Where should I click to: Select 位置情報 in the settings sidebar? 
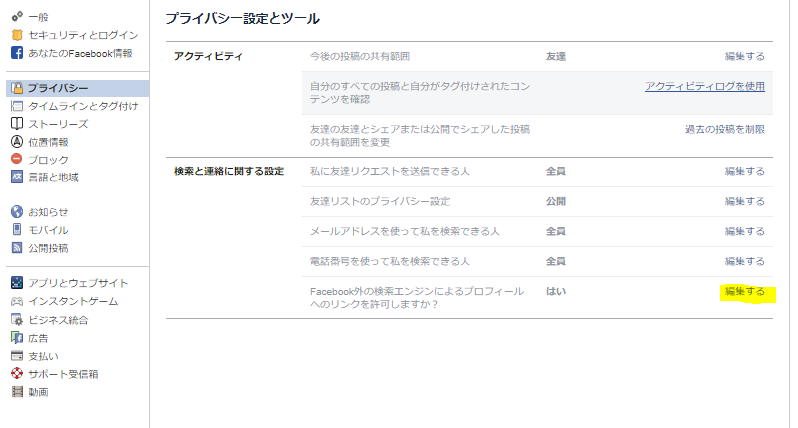(x=48, y=142)
